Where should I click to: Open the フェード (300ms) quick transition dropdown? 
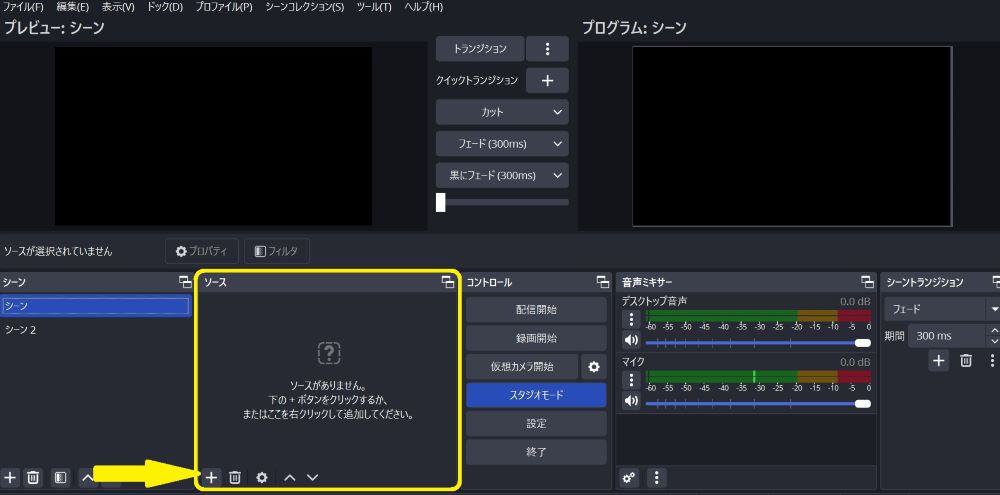pos(502,144)
